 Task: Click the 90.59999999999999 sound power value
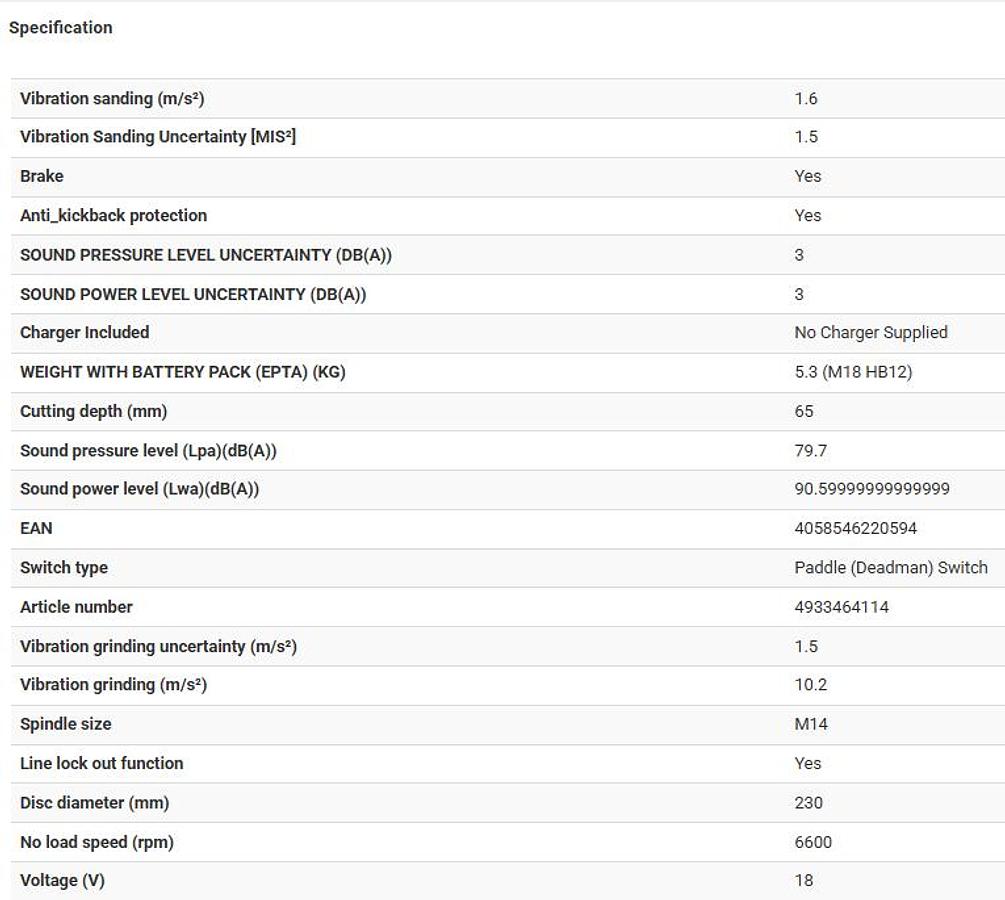[872, 489]
